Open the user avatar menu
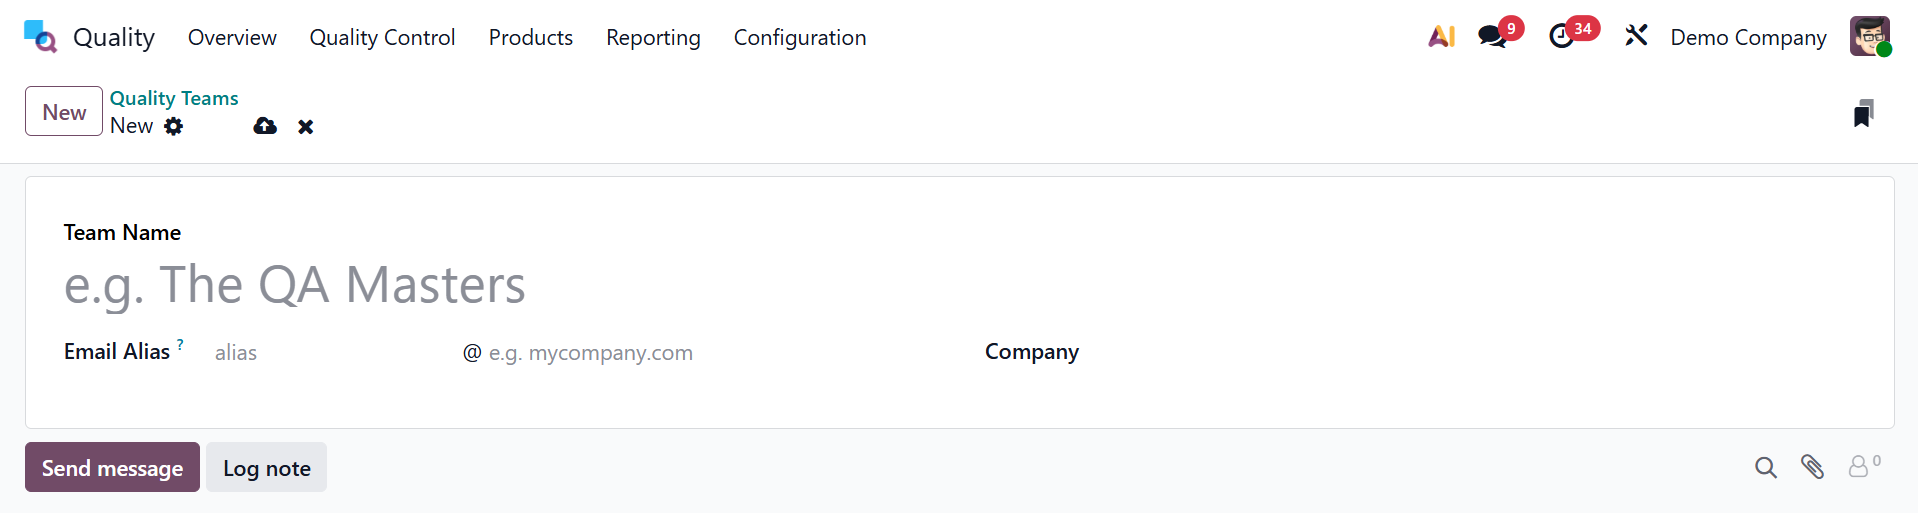The image size is (1918, 513). pyautogui.click(x=1870, y=37)
